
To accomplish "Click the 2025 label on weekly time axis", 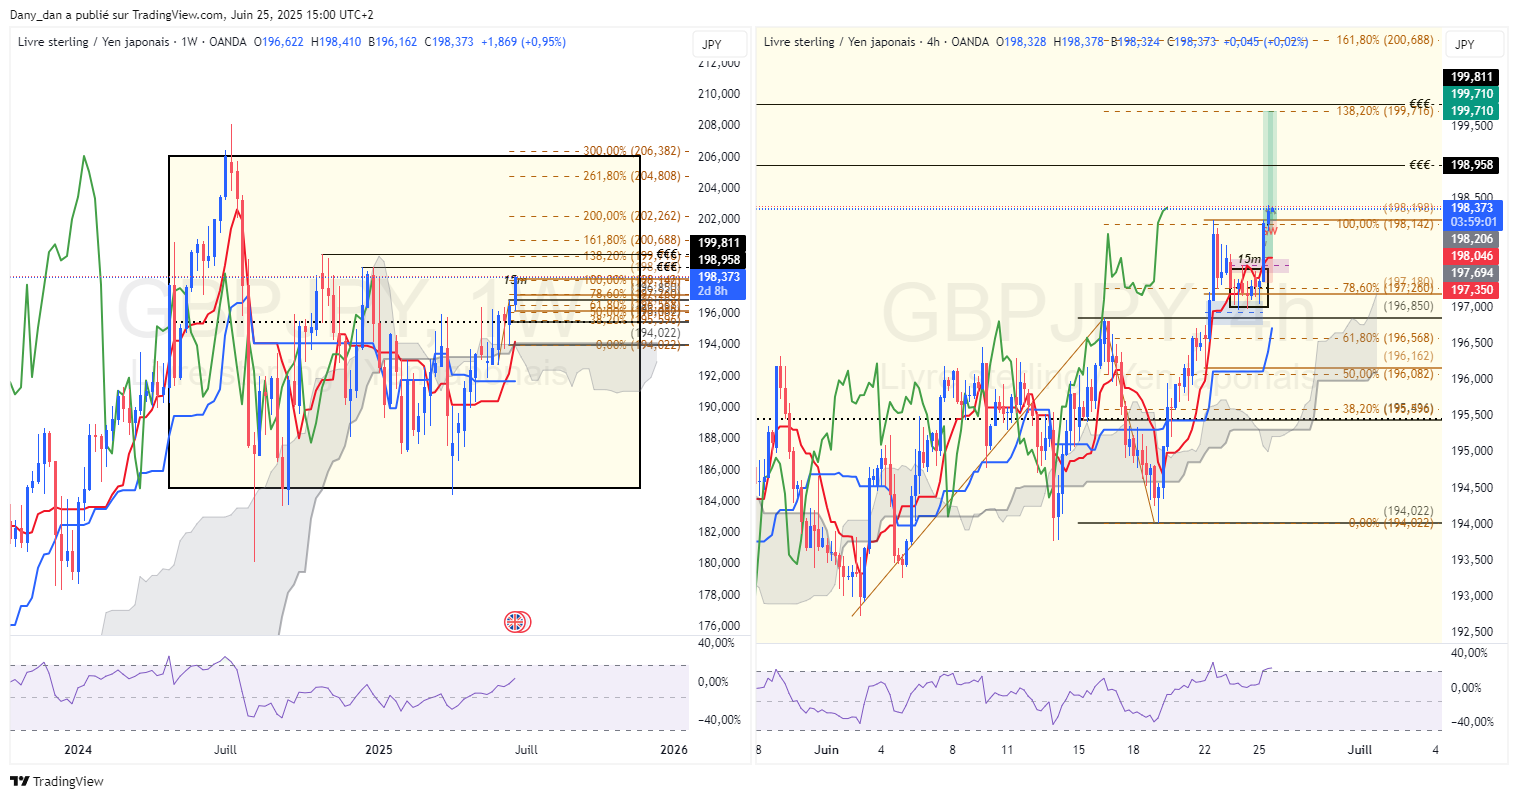I will 379,750.
